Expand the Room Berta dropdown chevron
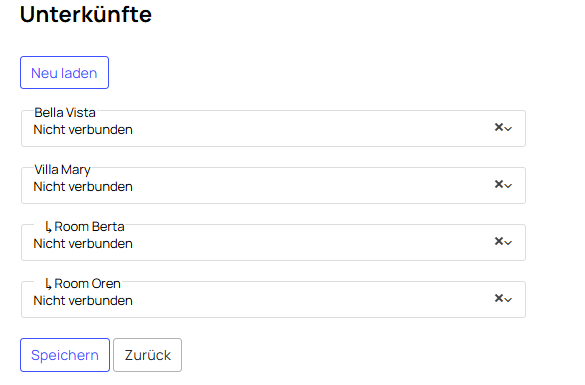Image resolution: width=585 pixels, height=385 pixels. point(508,243)
